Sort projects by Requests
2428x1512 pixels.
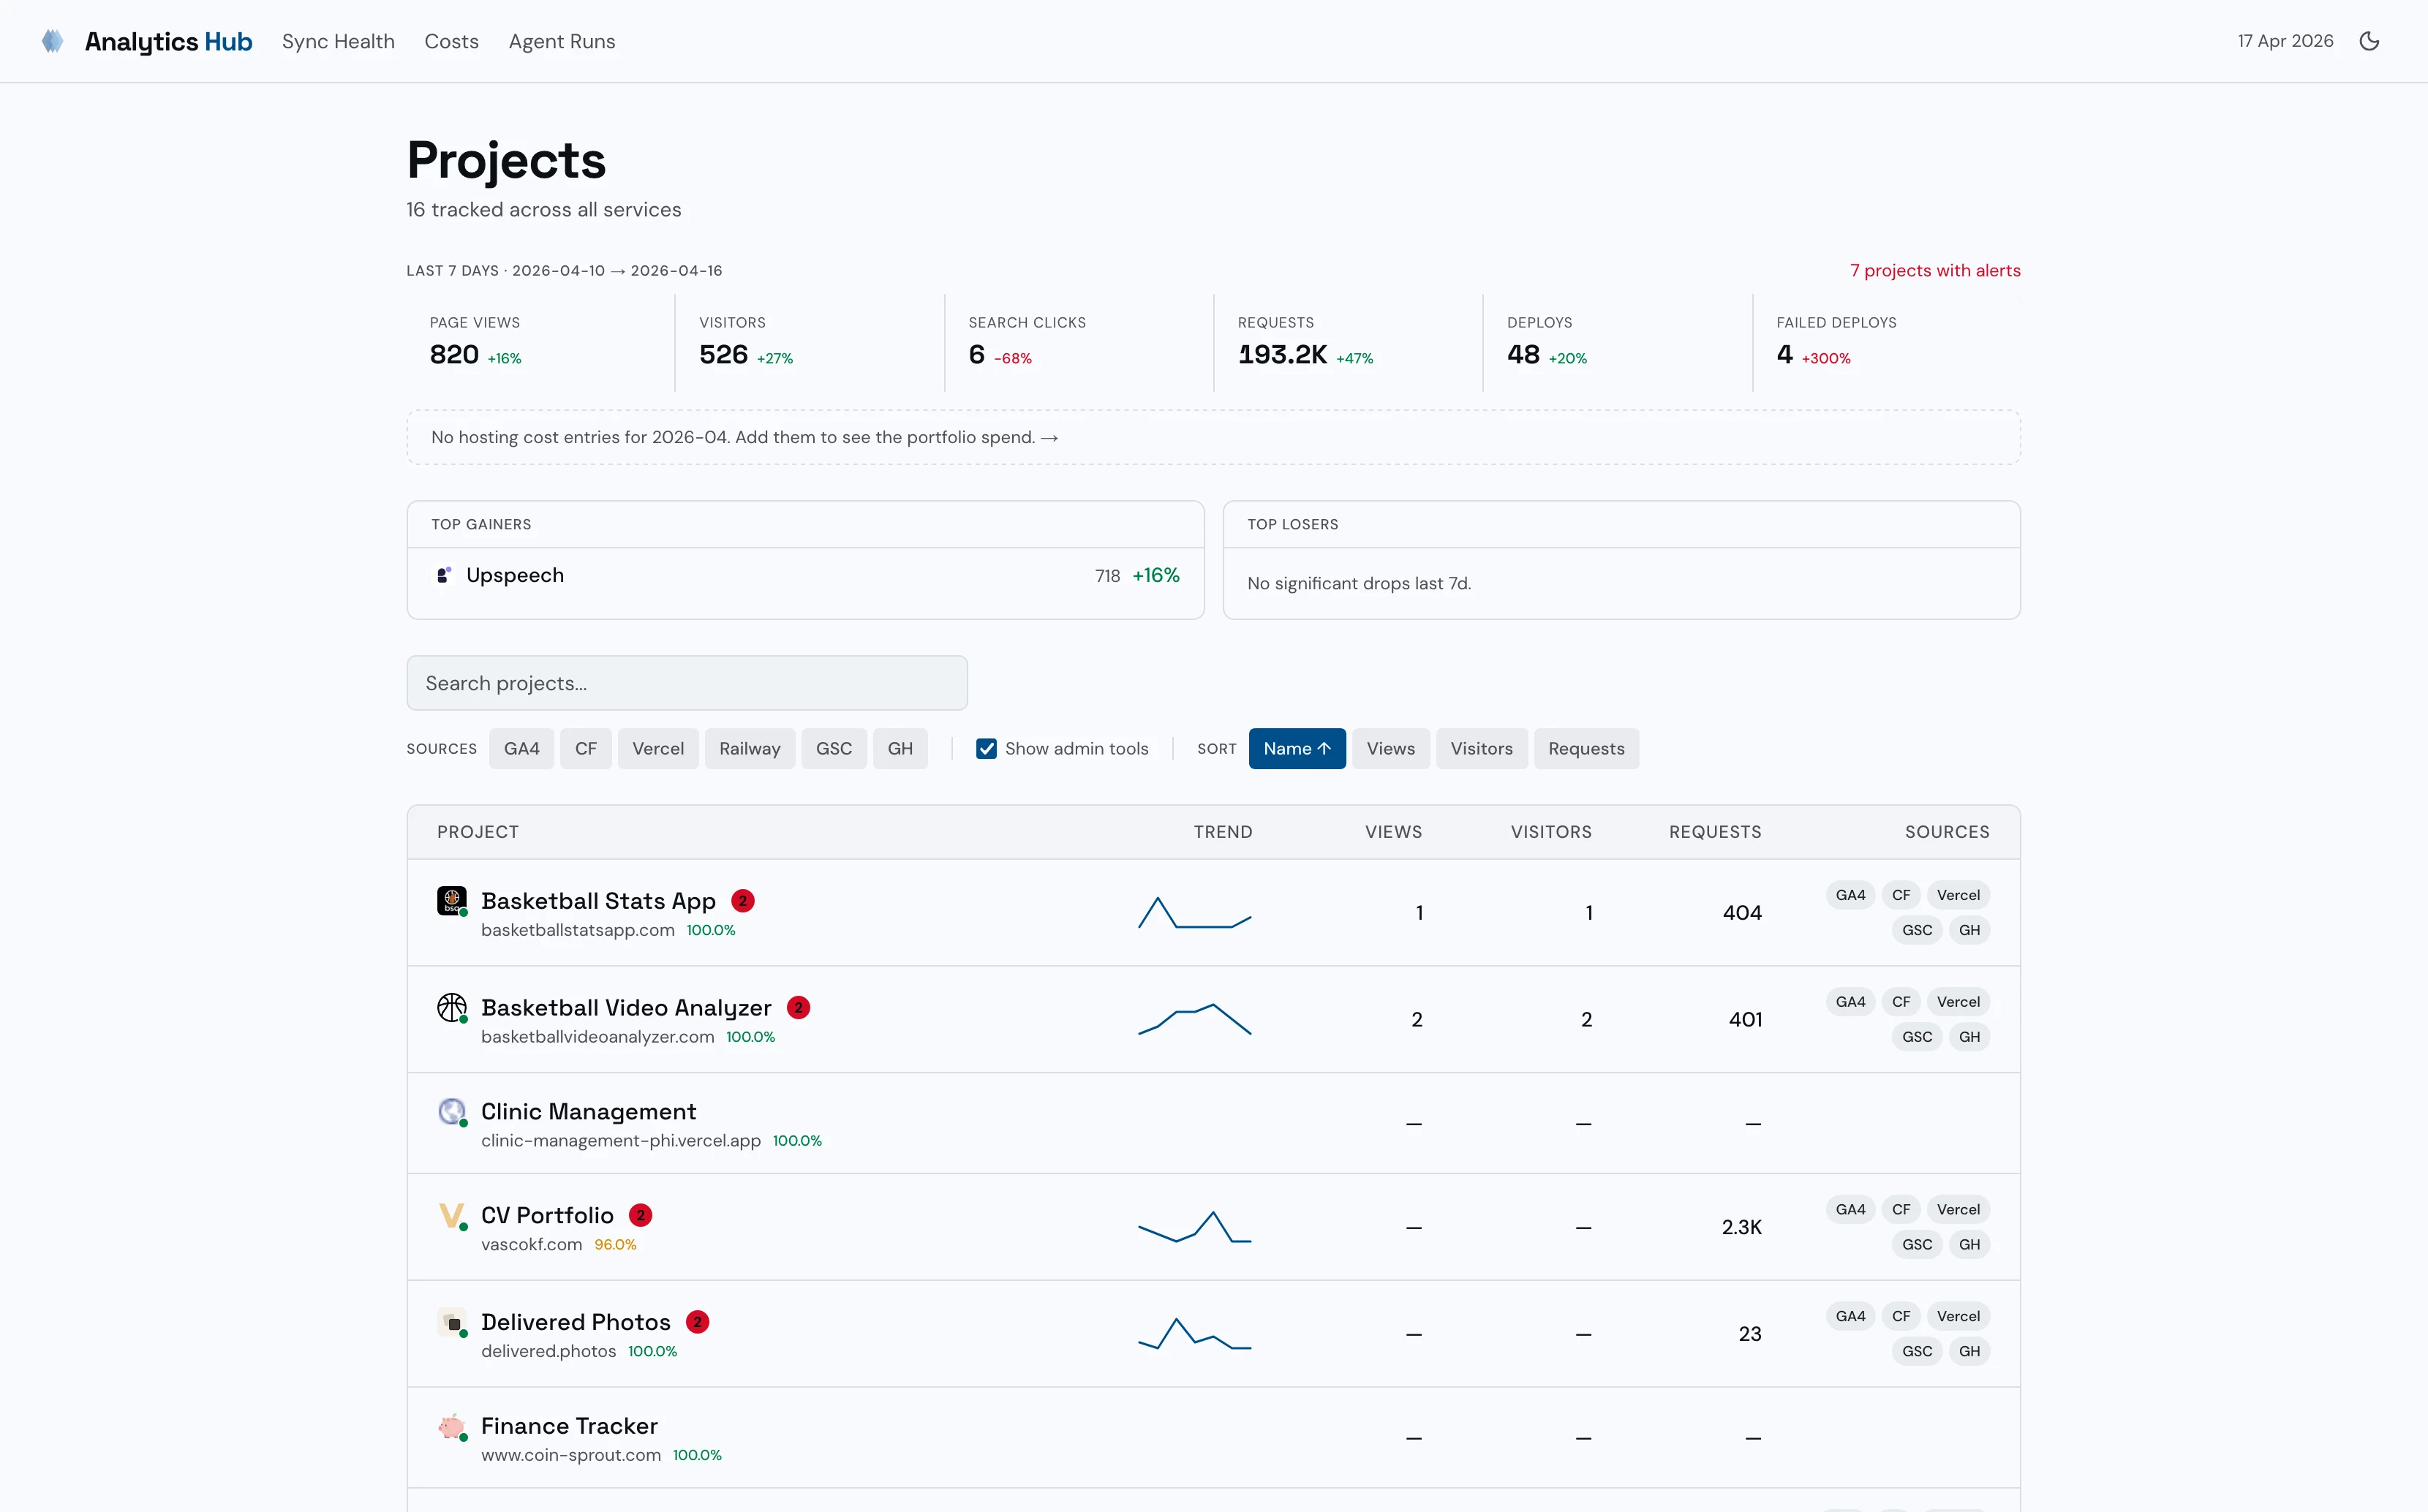pyautogui.click(x=1586, y=748)
